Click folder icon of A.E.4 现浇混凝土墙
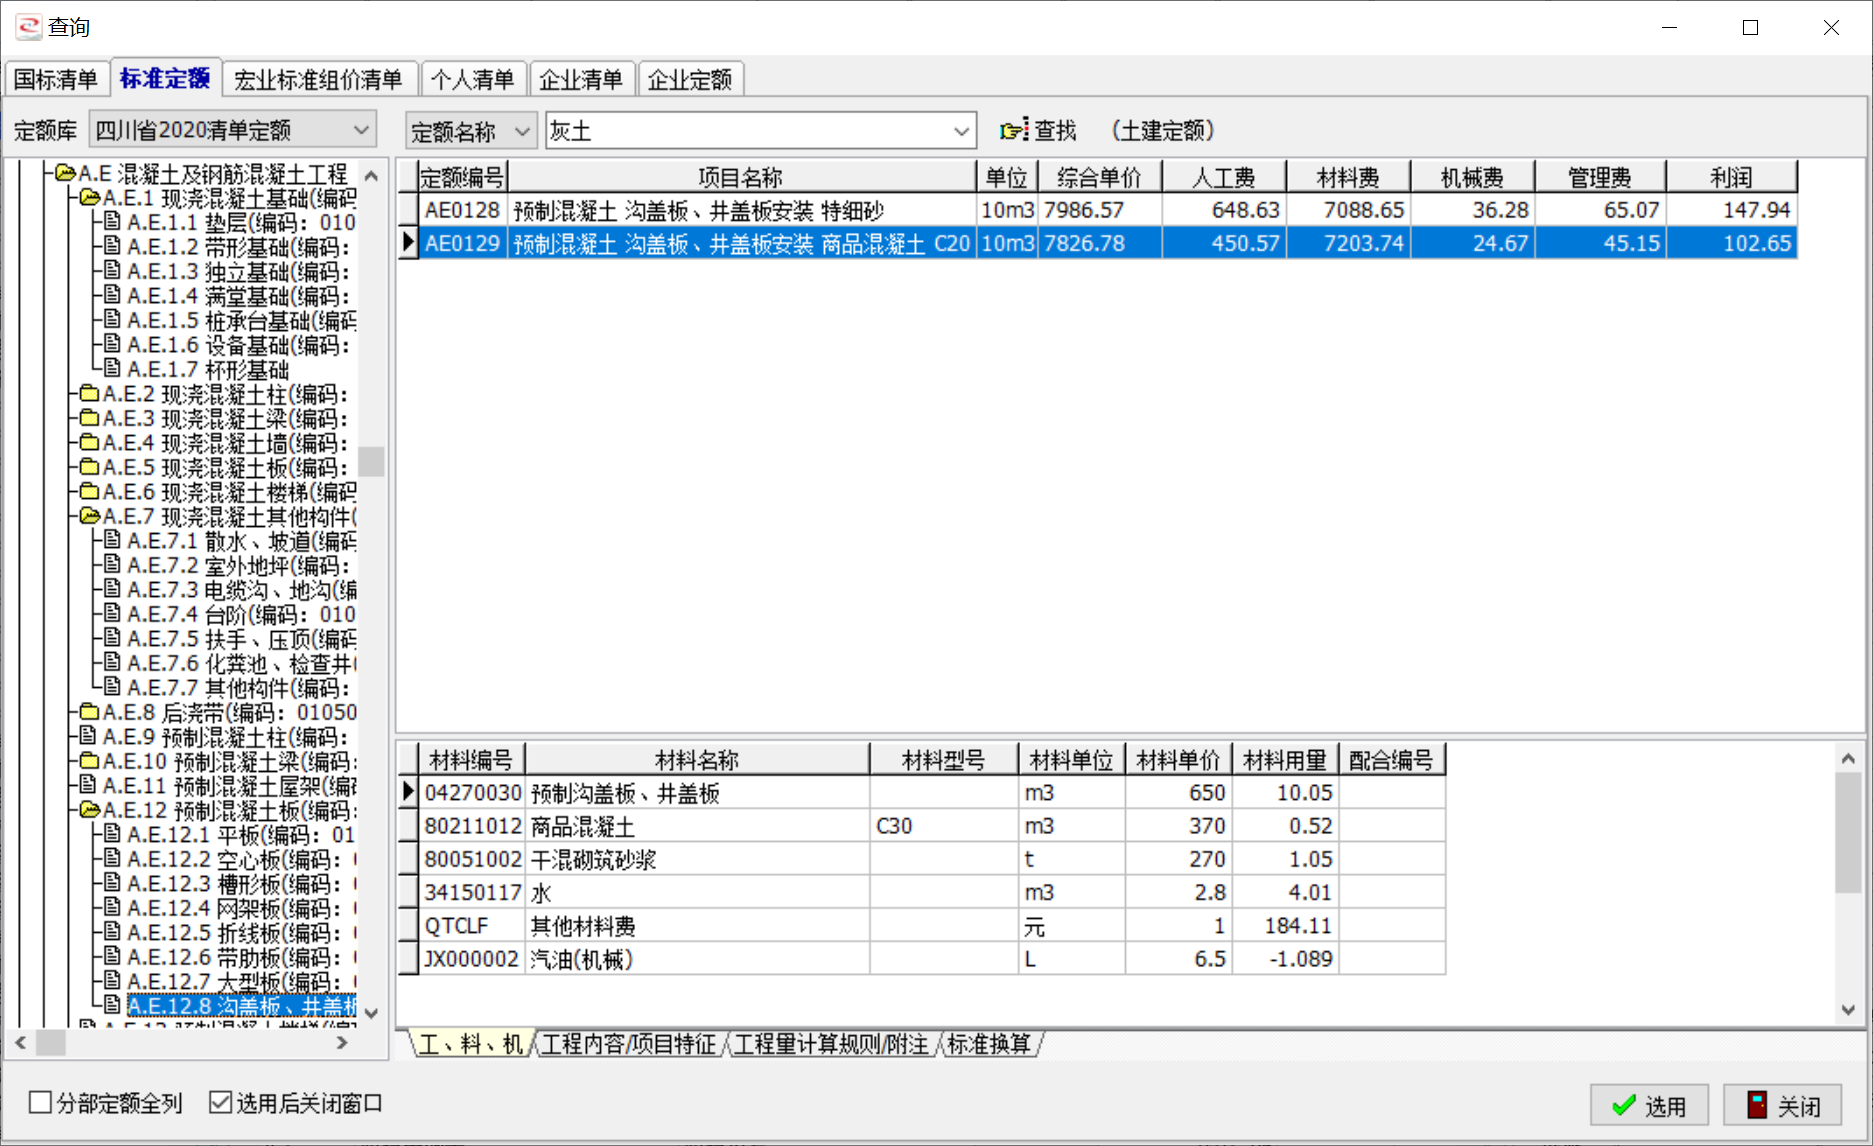Image resolution: width=1873 pixels, height=1146 pixels. click(x=89, y=443)
